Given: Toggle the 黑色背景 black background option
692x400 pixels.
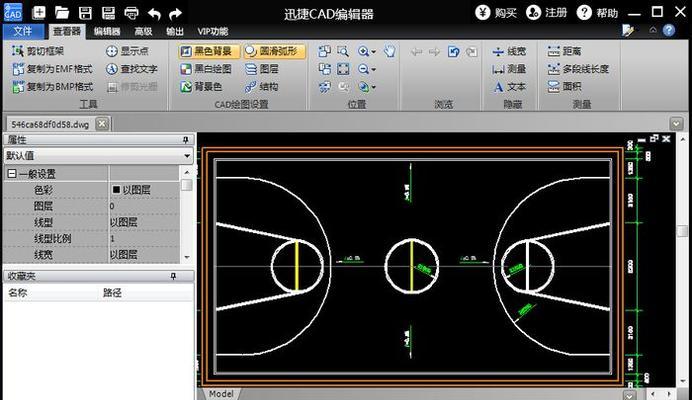Looking at the screenshot, I should pos(209,51).
